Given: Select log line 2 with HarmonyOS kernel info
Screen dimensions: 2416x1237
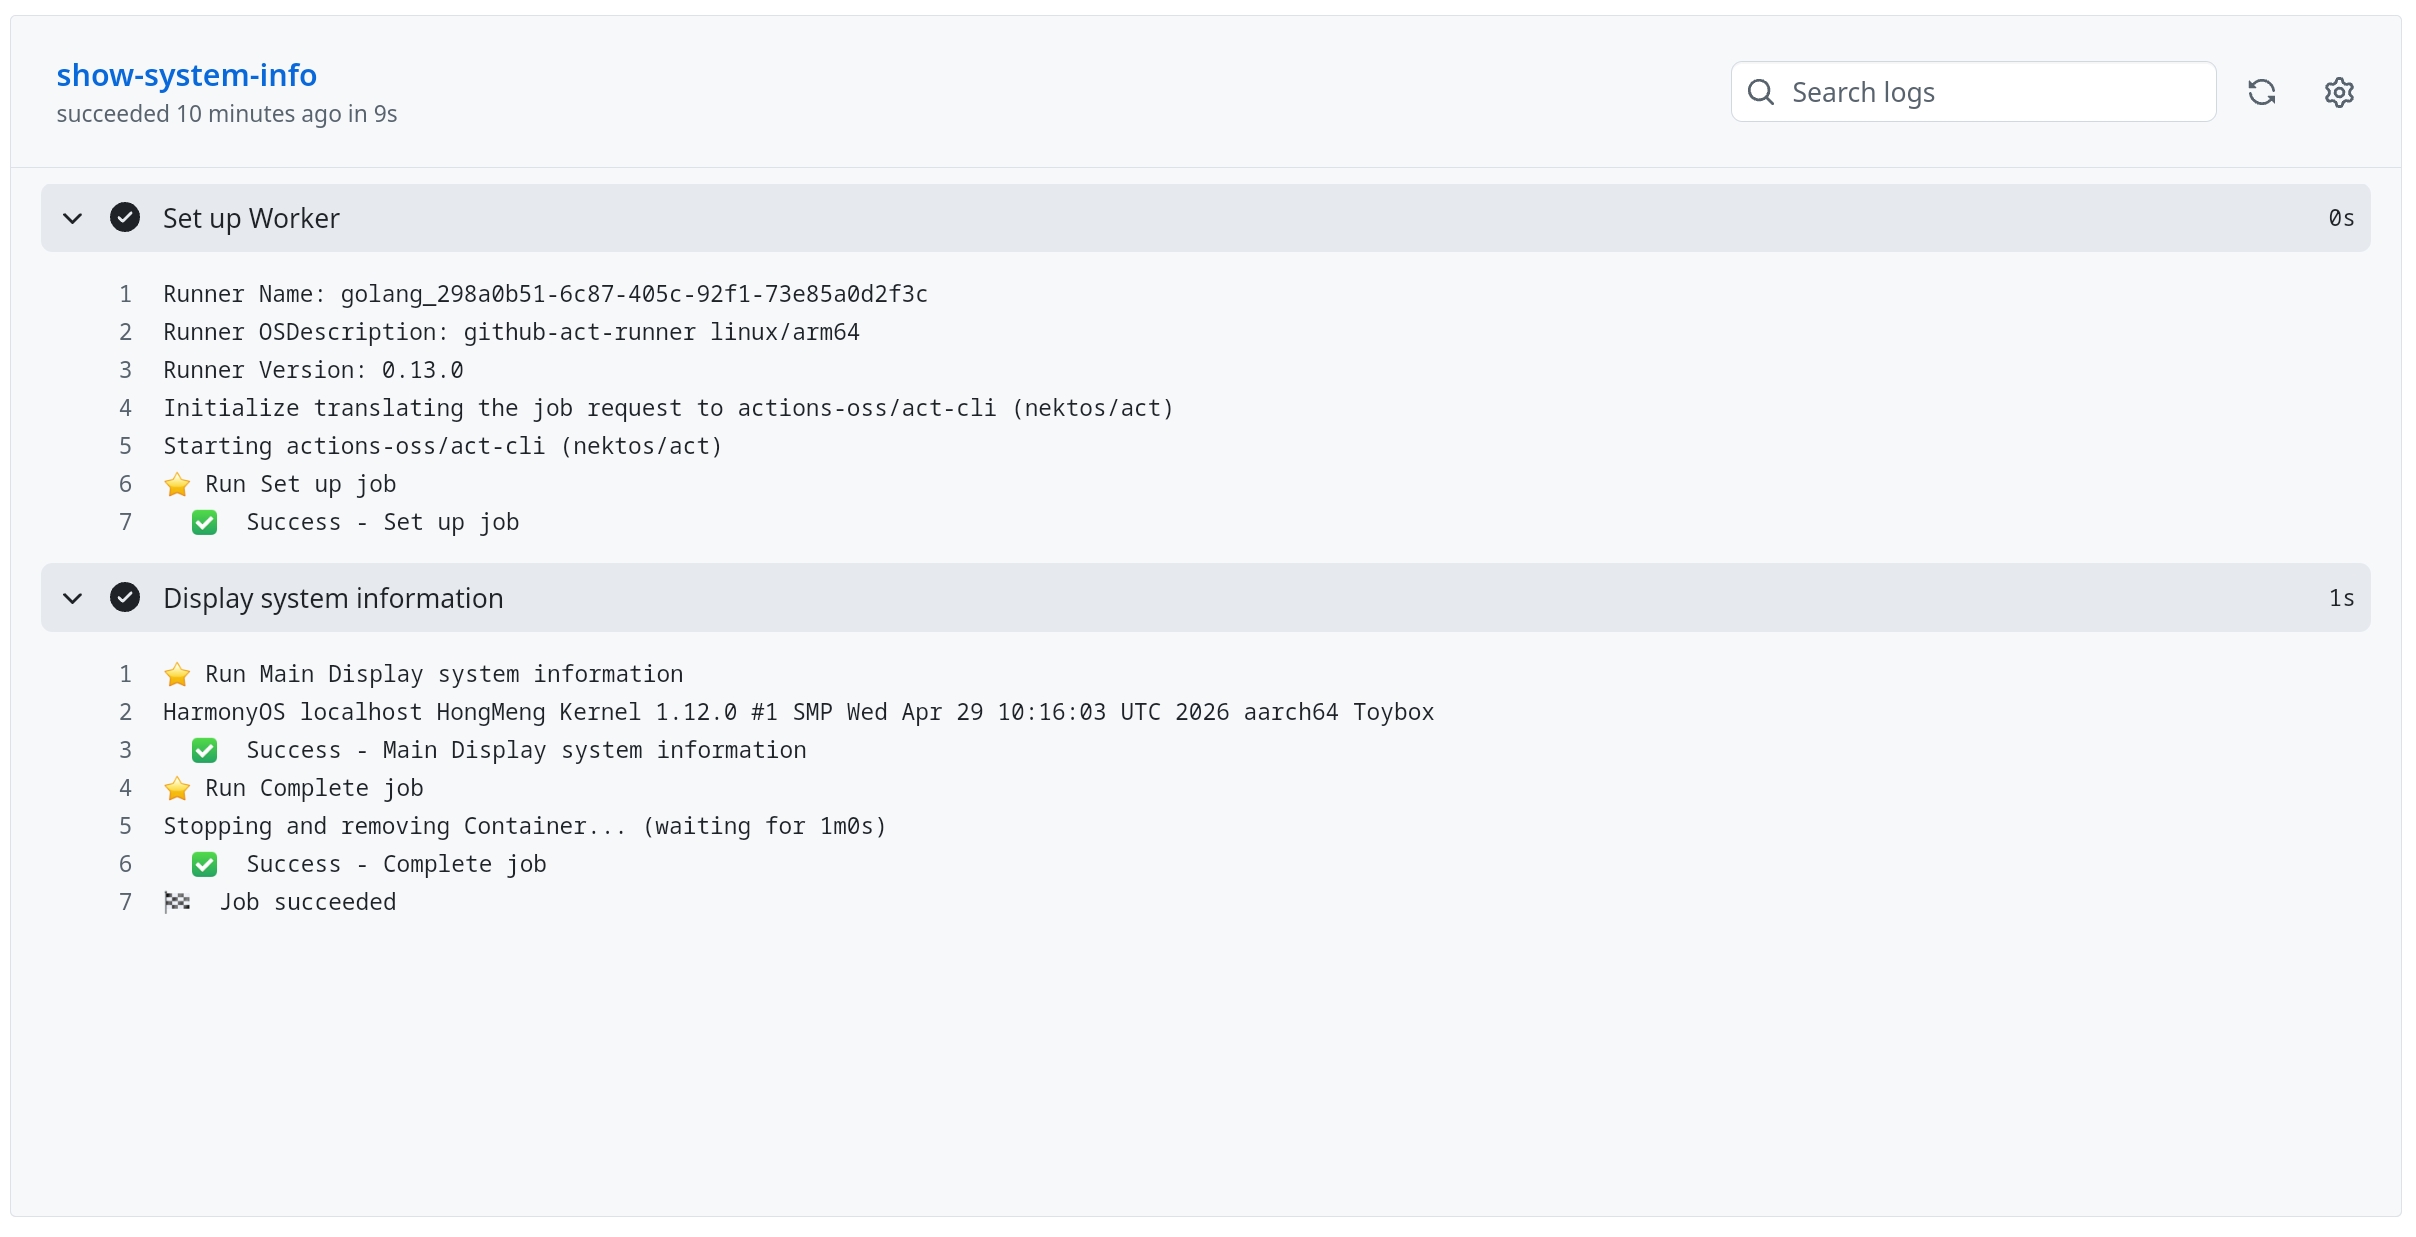Looking at the screenshot, I should (x=798, y=712).
